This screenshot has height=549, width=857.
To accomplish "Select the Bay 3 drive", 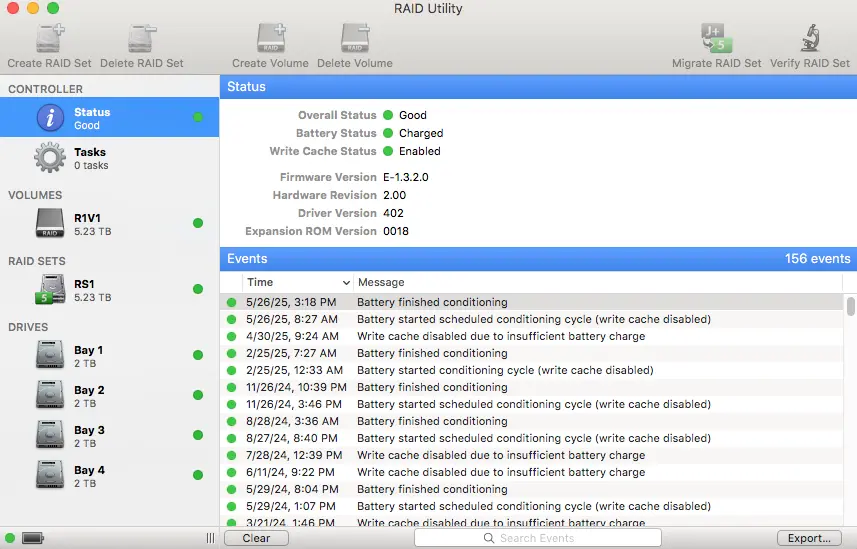I will point(109,436).
